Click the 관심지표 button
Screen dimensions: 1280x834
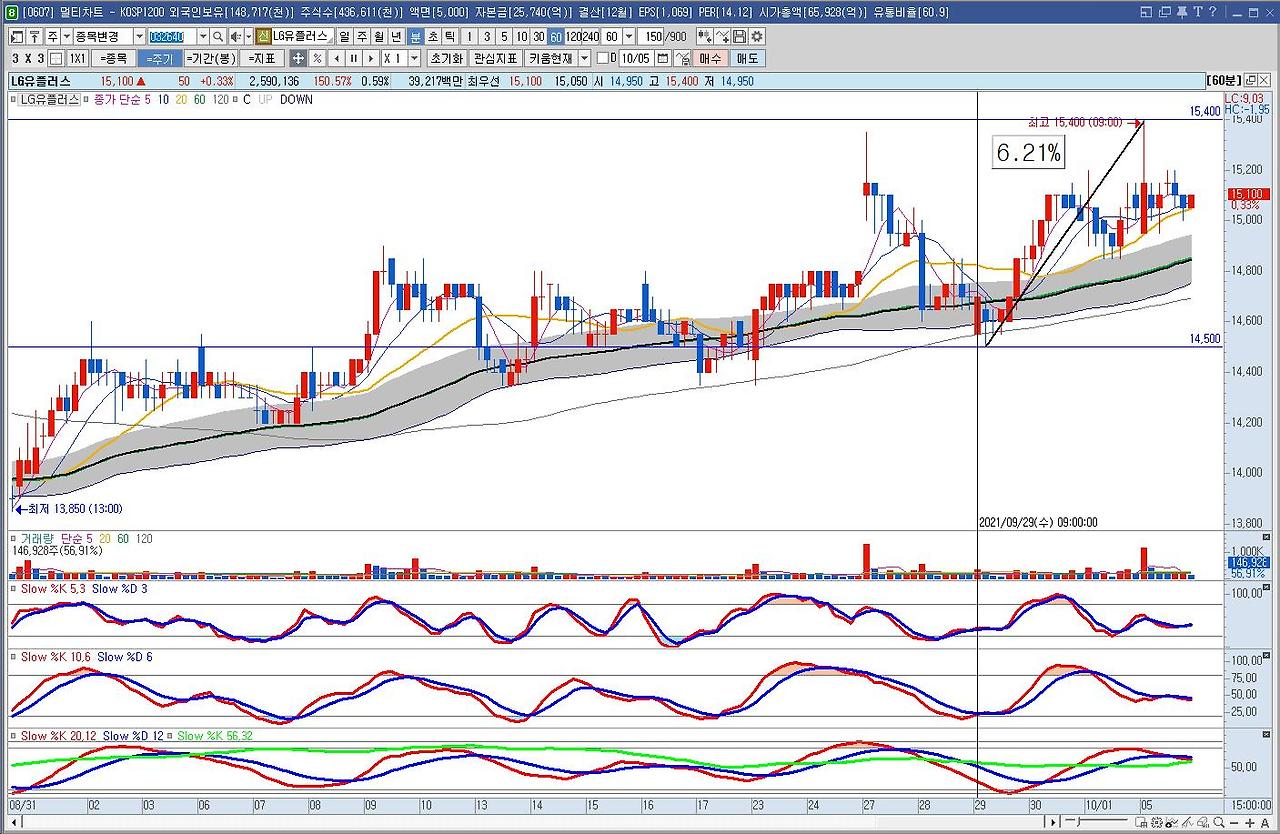pos(496,58)
